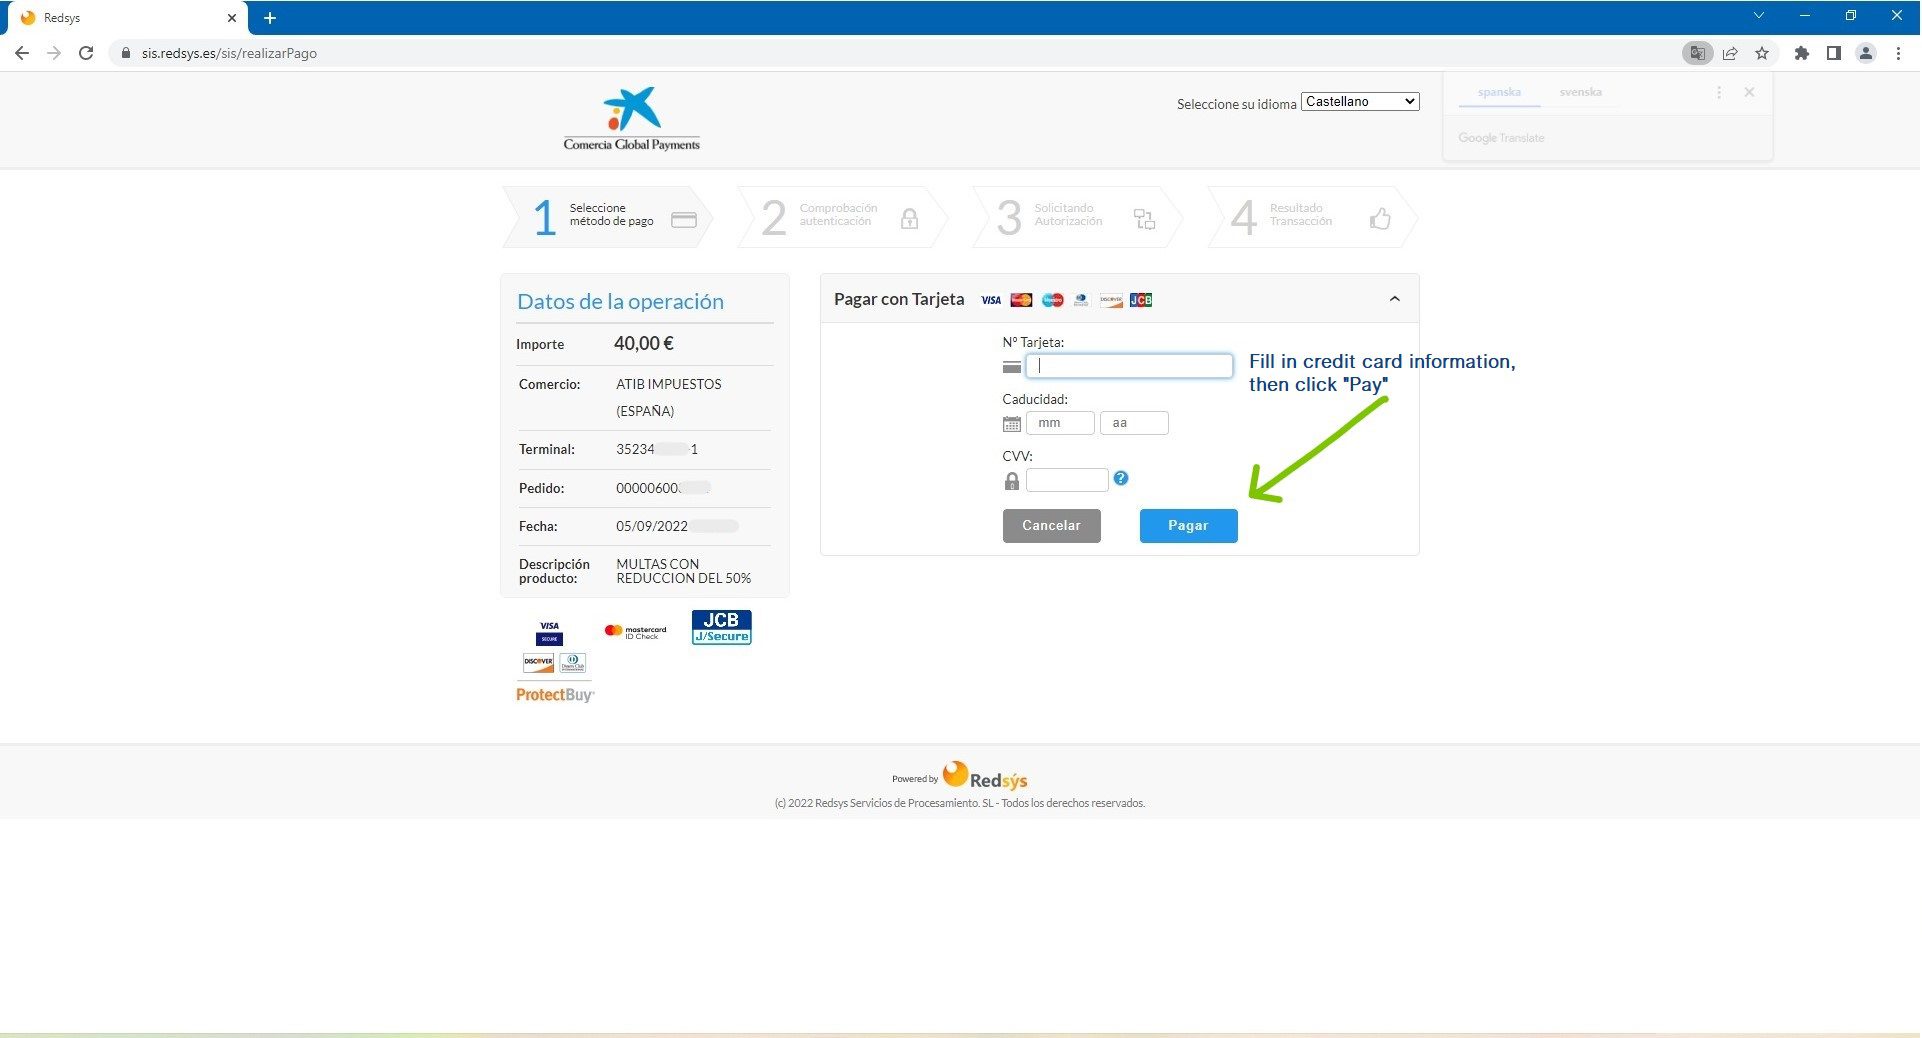This screenshot has height=1038, width=1922.
Task: Click the Mastercard ID Check badge
Action: [635, 631]
